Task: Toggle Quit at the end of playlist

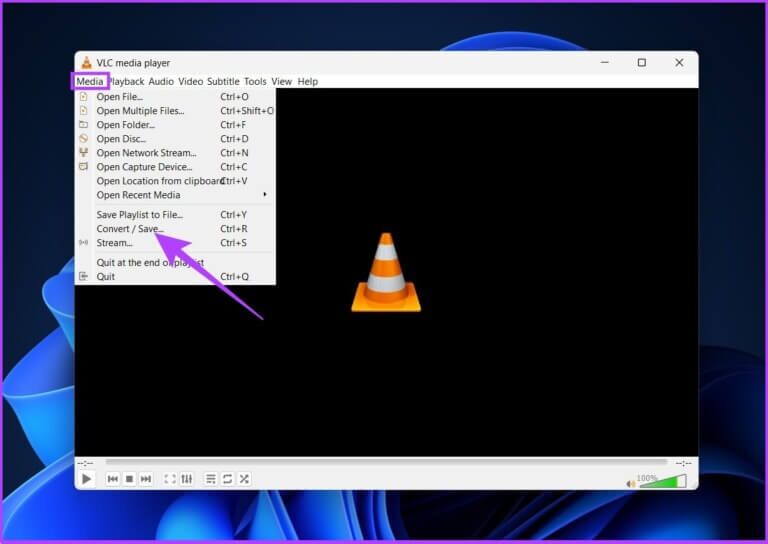Action: tap(175, 262)
